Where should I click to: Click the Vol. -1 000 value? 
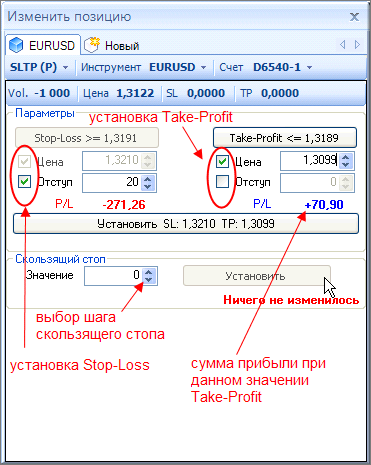click(x=52, y=93)
